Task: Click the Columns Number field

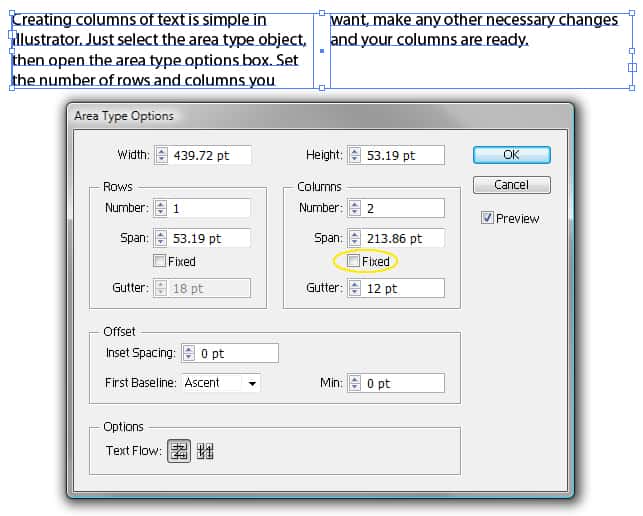Action: point(403,208)
